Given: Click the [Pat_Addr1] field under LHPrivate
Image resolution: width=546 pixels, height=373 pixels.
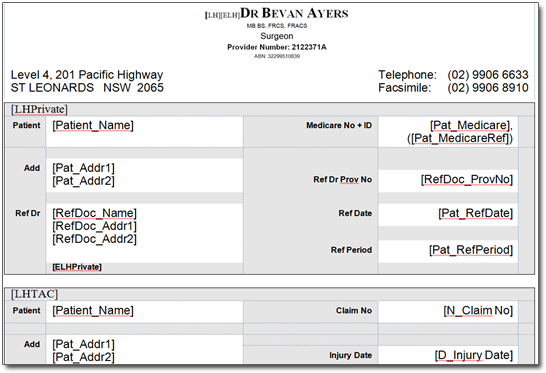Looking at the screenshot, I should click(83, 168).
